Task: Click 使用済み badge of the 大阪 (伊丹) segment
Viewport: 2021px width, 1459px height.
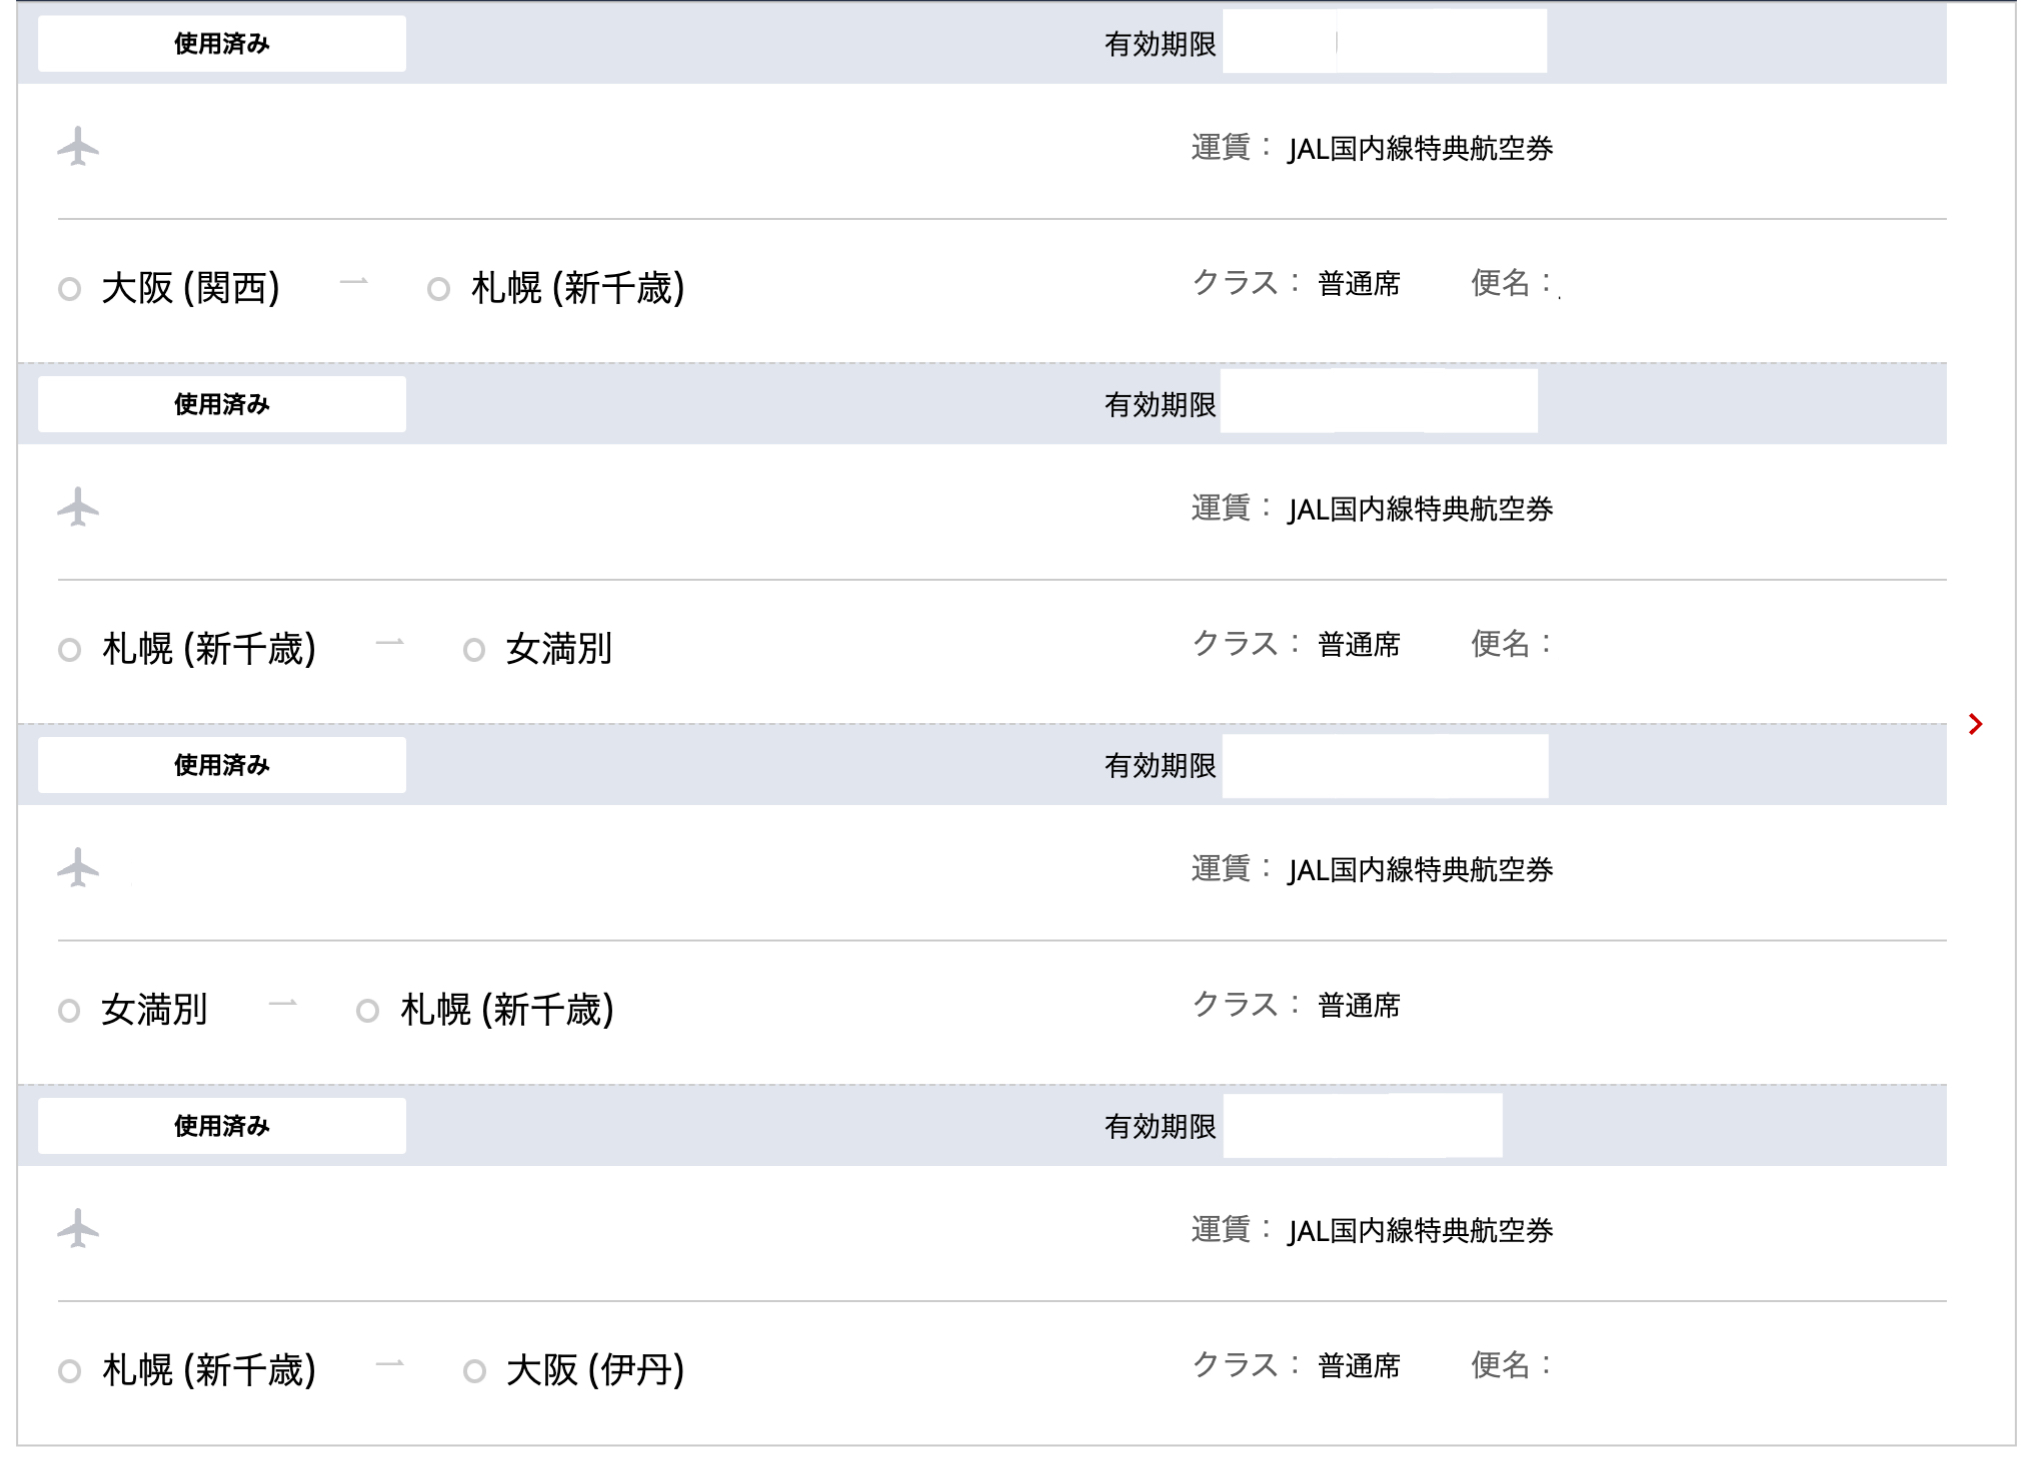Action: point(222,1126)
